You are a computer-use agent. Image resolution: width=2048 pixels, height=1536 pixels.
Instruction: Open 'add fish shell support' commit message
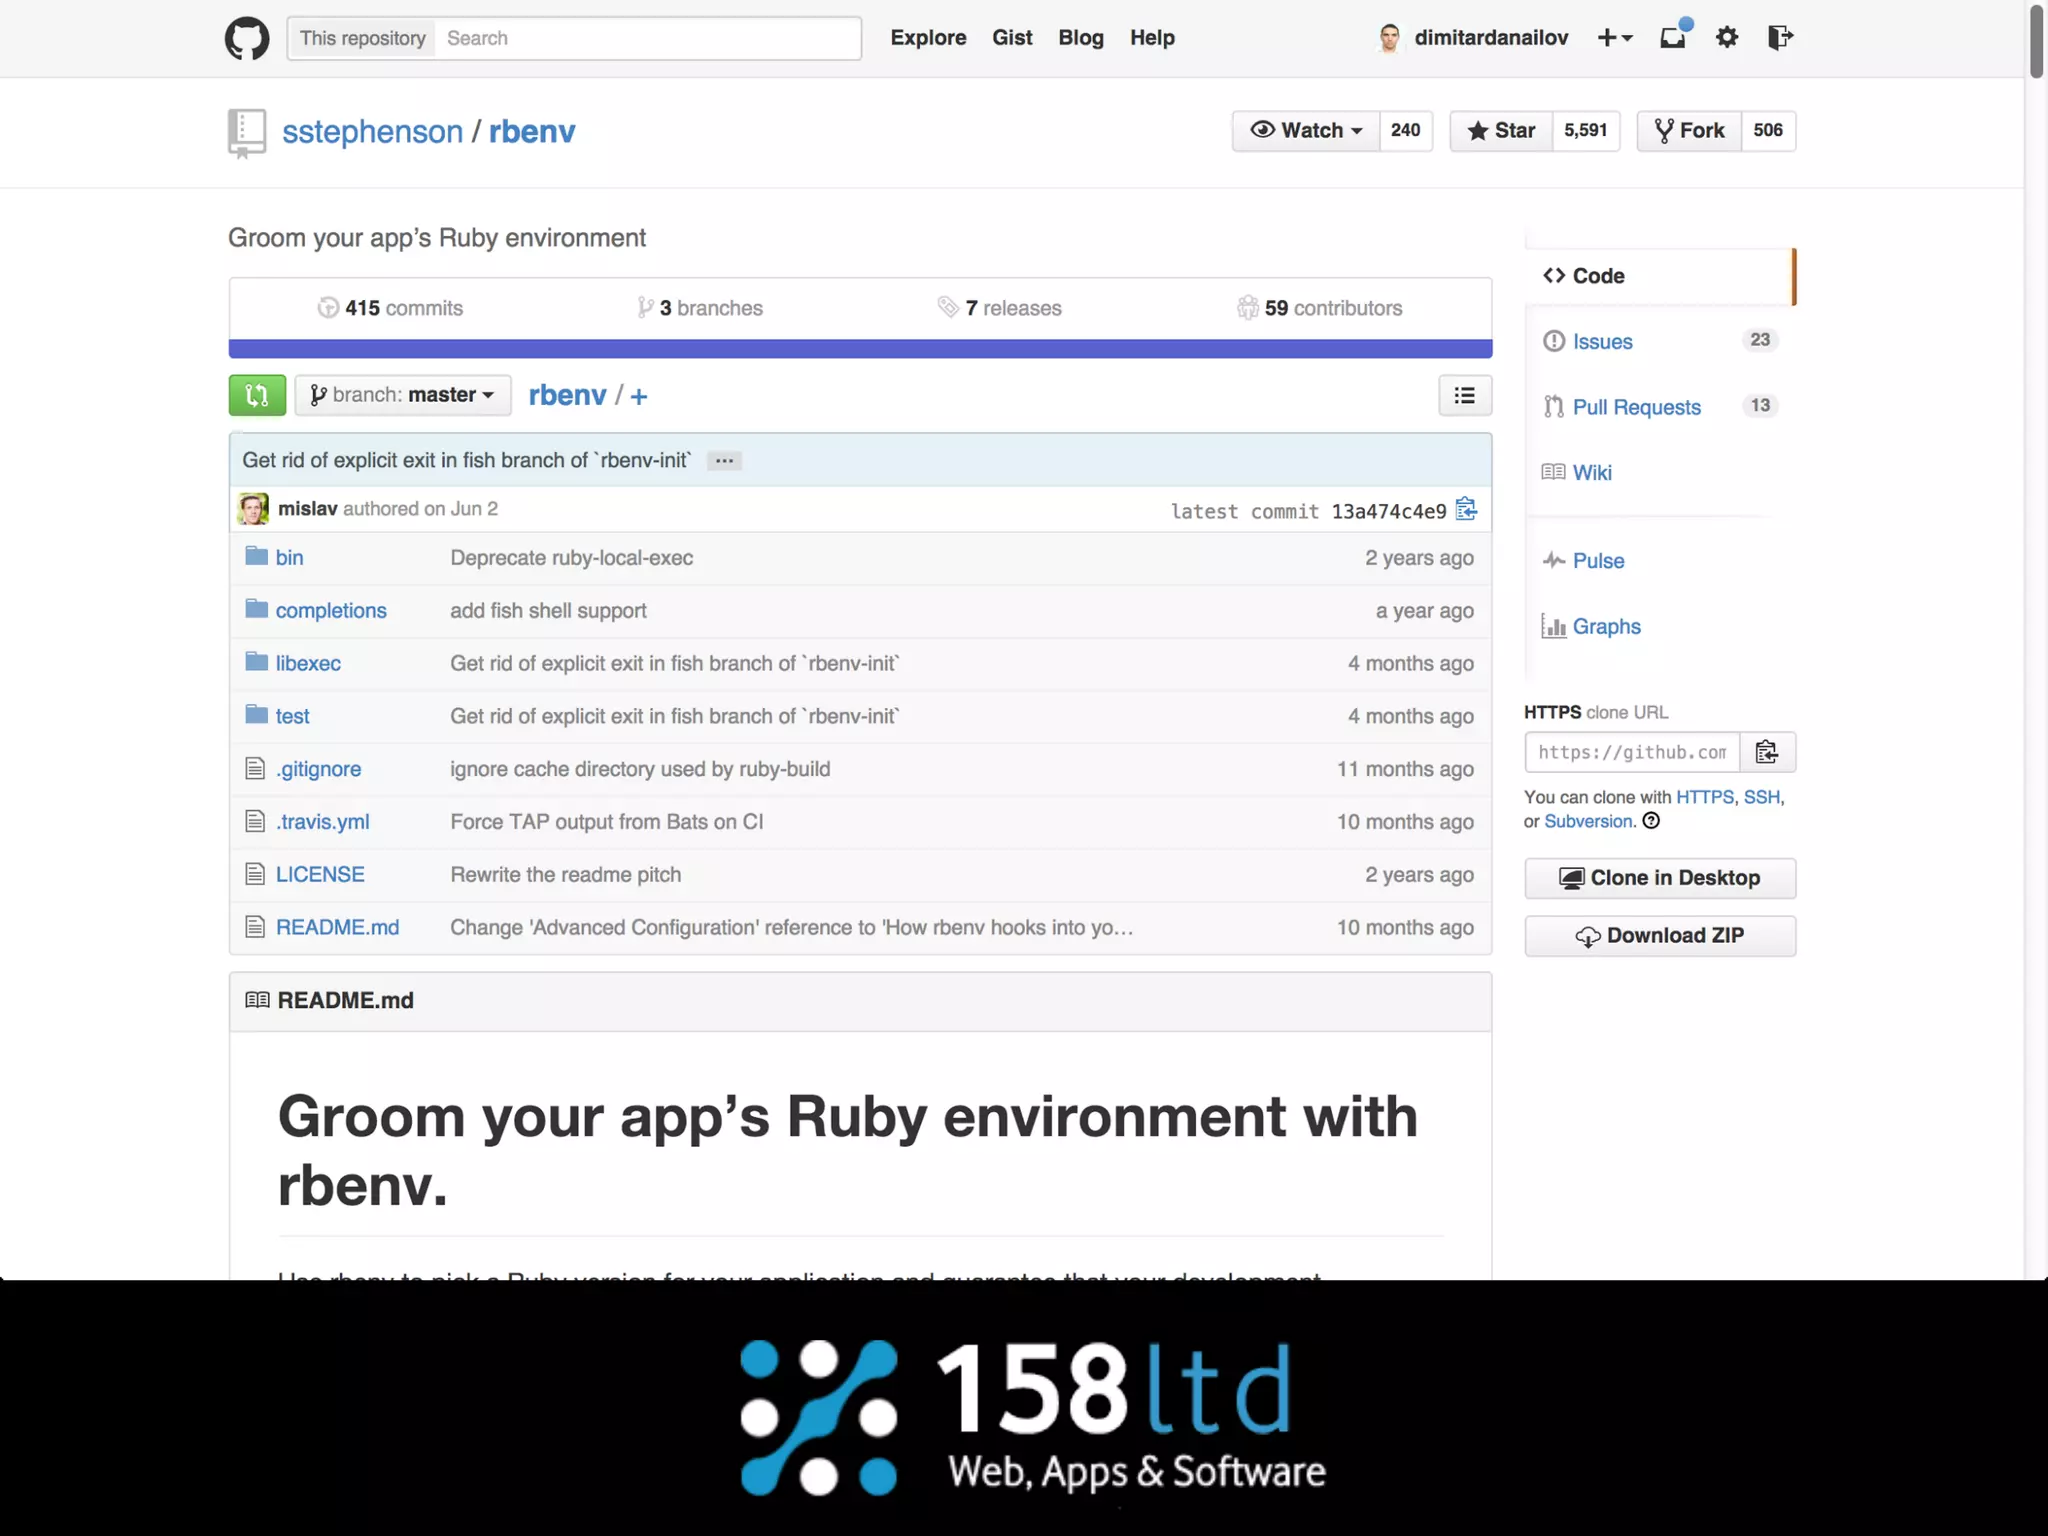(548, 611)
